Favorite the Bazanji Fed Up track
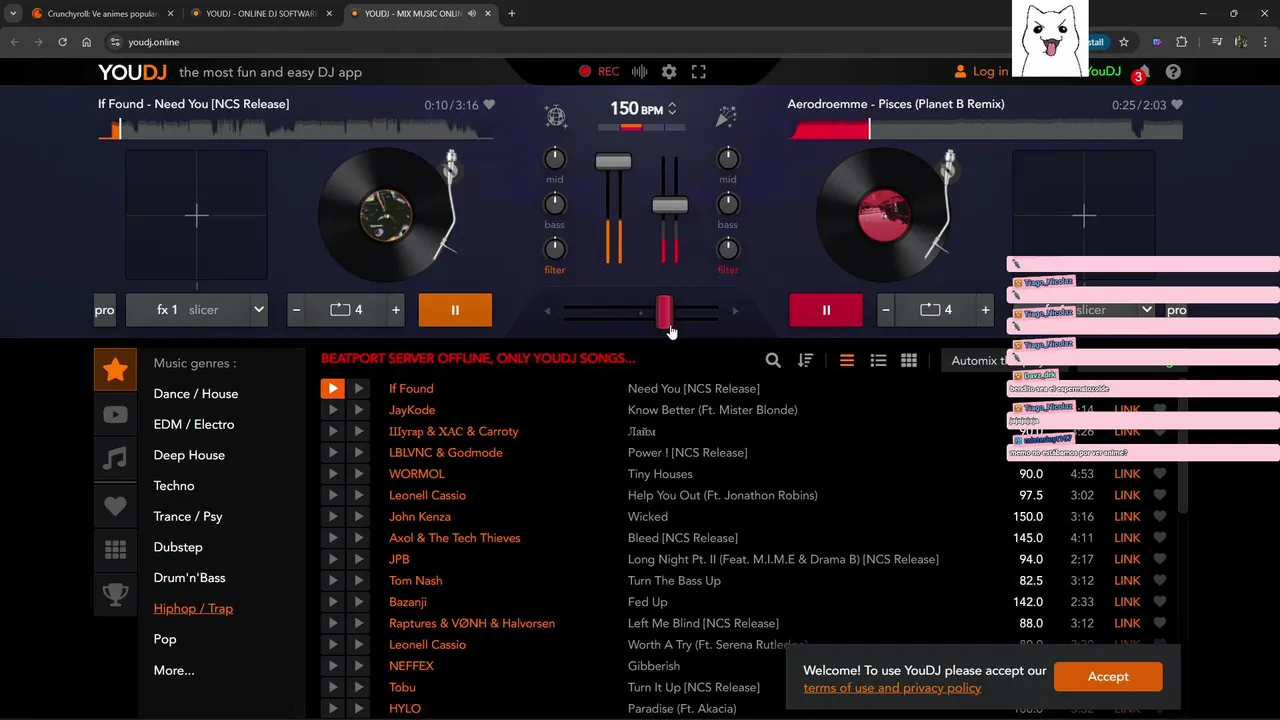 point(1160,602)
